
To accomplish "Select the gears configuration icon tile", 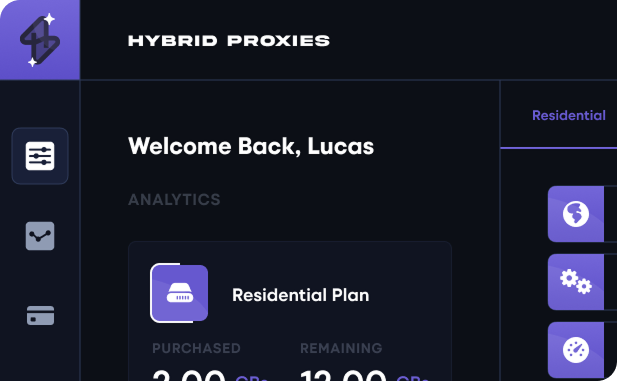I will click(576, 282).
